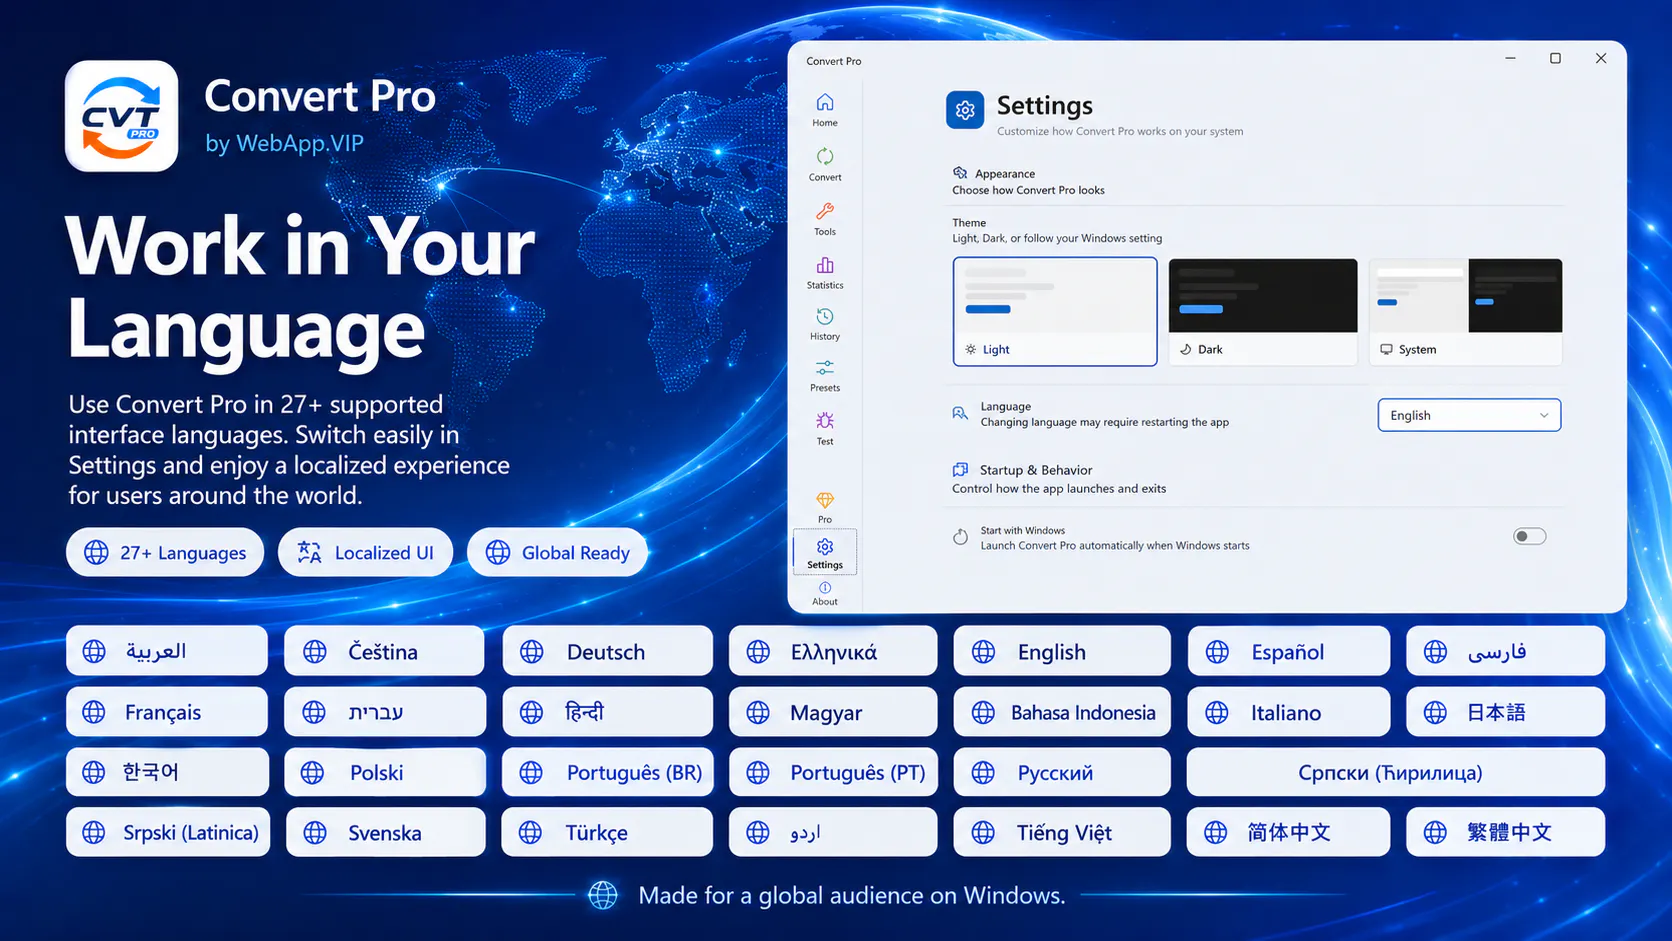Select the 한국어 language chip

click(167, 772)
